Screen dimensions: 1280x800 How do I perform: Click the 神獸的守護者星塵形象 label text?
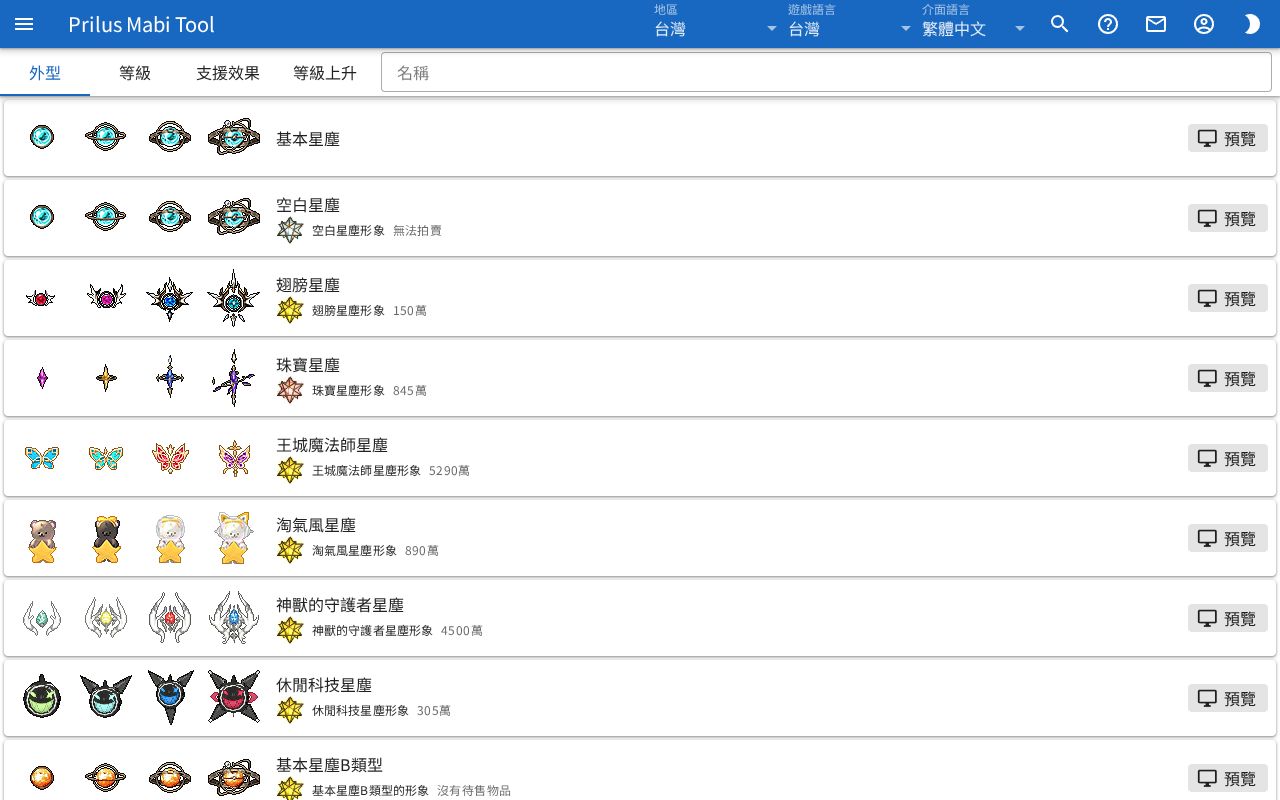[372, 630]
